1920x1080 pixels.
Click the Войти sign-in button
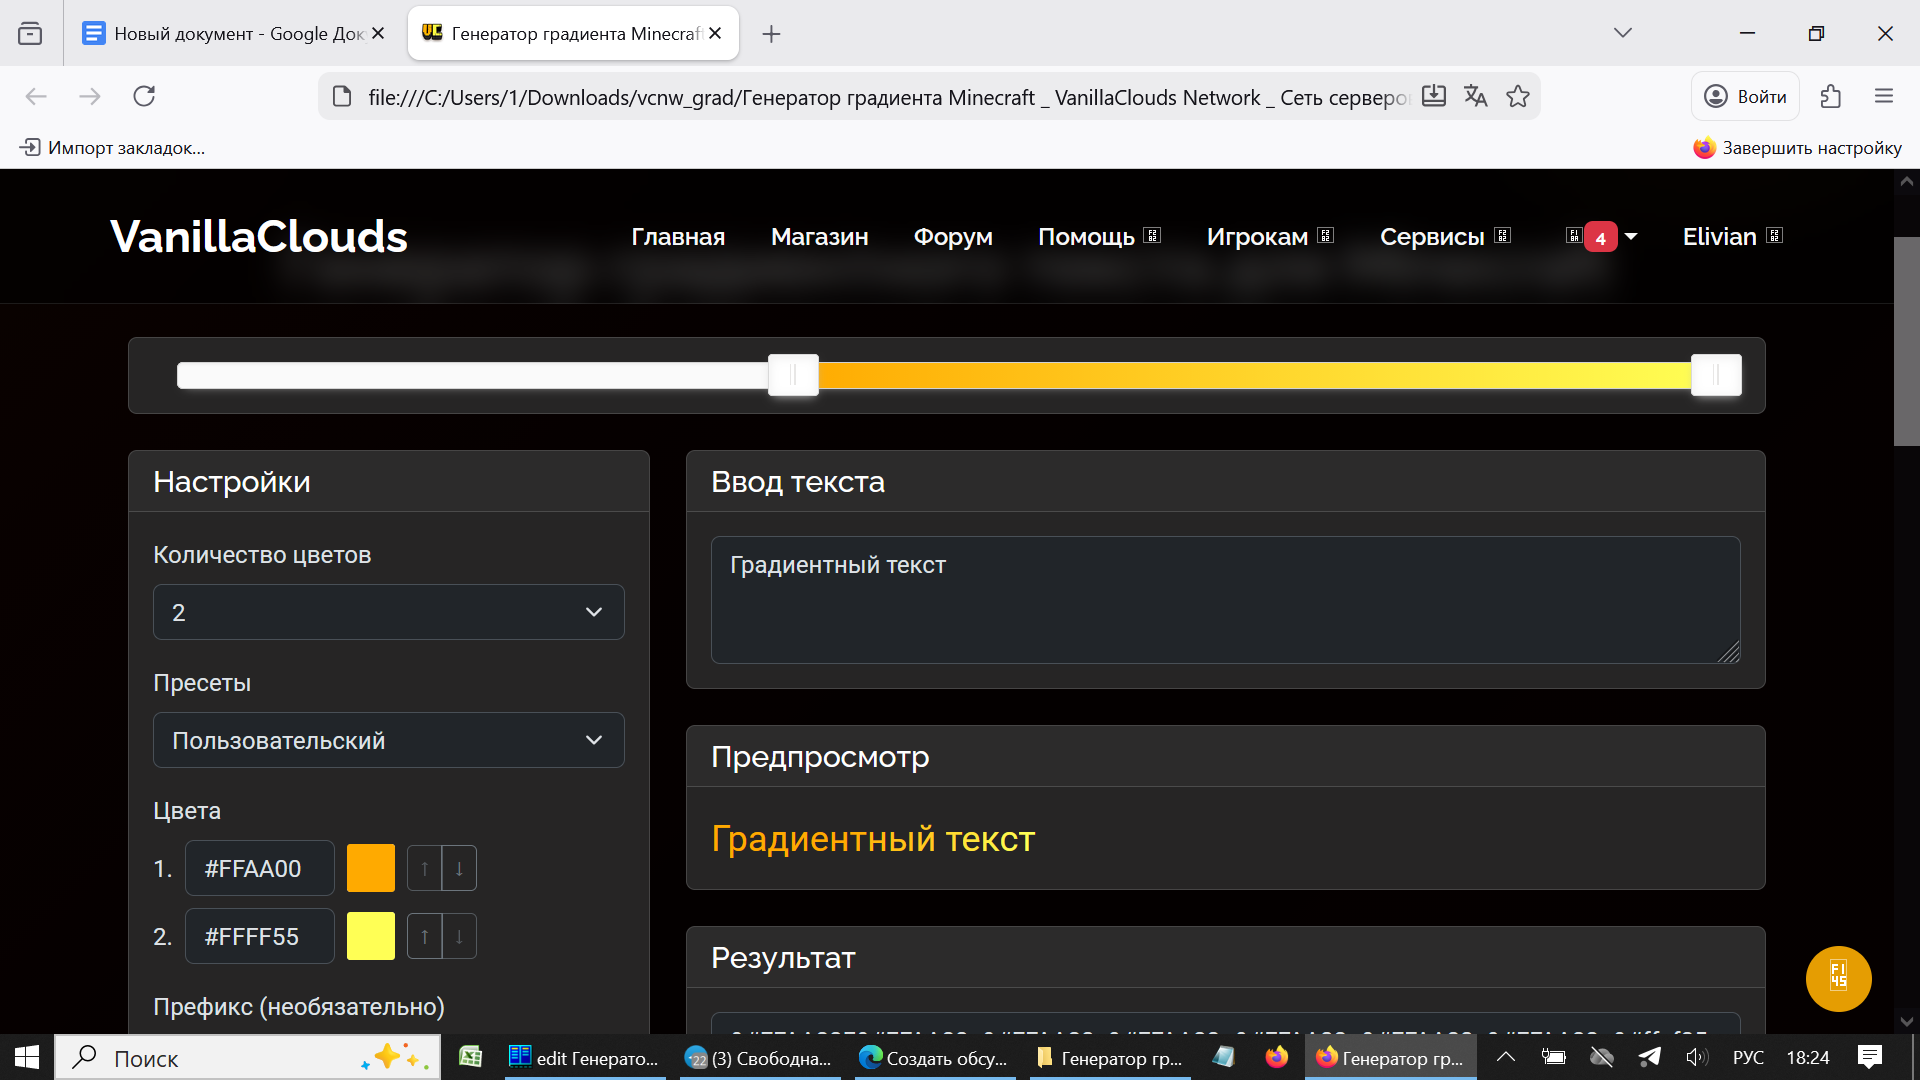[x=1746, y=96]
